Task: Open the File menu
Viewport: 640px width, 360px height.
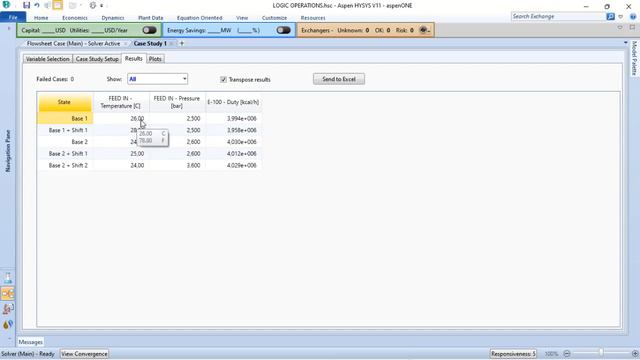Action: pos(13,18)
